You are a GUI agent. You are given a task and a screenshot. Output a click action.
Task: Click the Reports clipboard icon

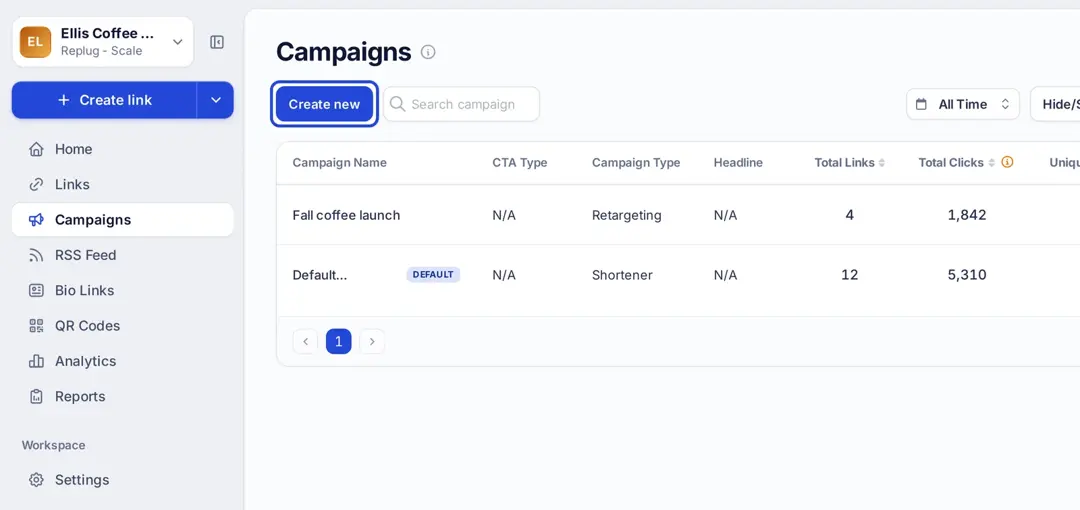pyautogui.click(x=36, y=396)
